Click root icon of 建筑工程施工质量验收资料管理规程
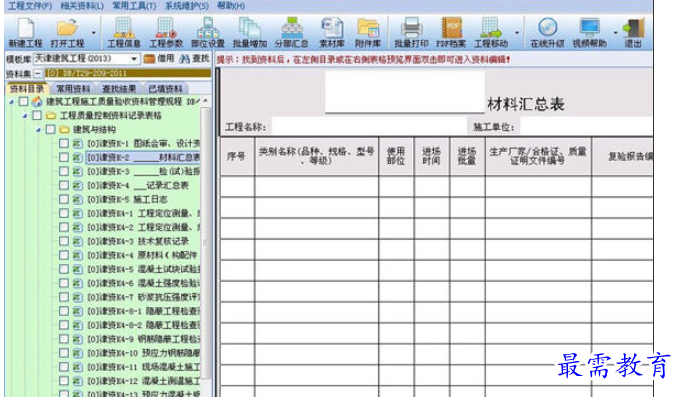 37,102
